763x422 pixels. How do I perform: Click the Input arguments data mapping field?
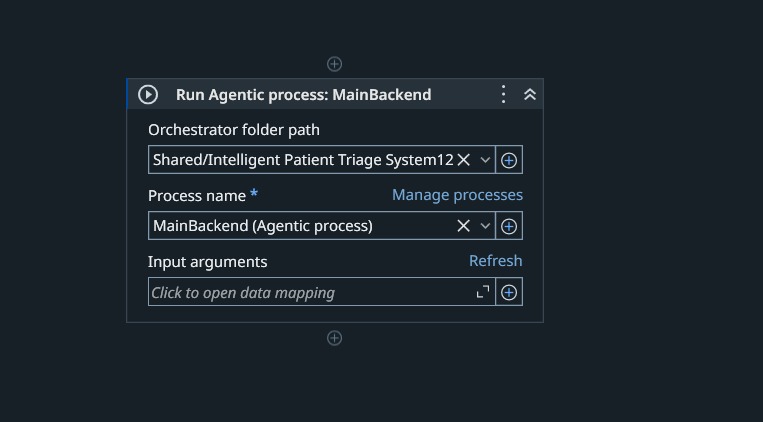point(322,292)
